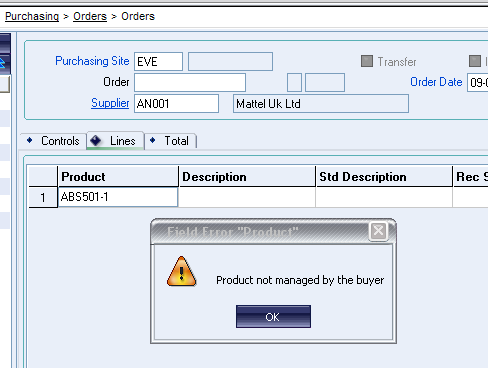Click OK in the Field Error dialog
This screenshot has height=368, width=488.
[x=273, y=316]
